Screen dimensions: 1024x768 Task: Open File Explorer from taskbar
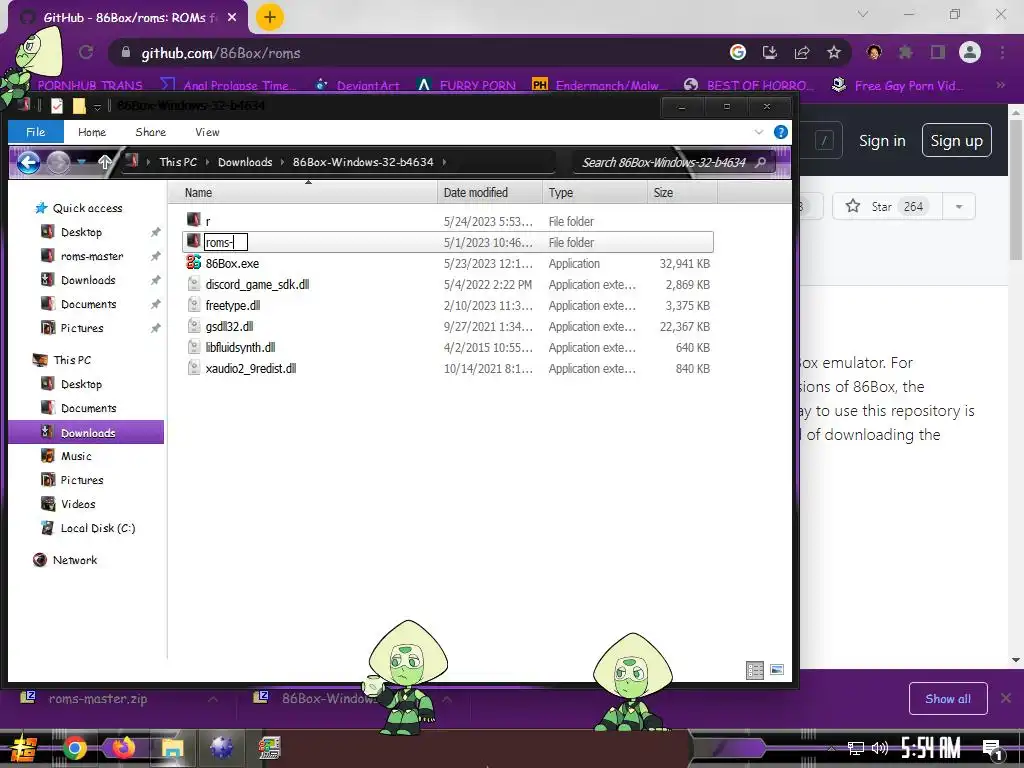click(172, 748)
